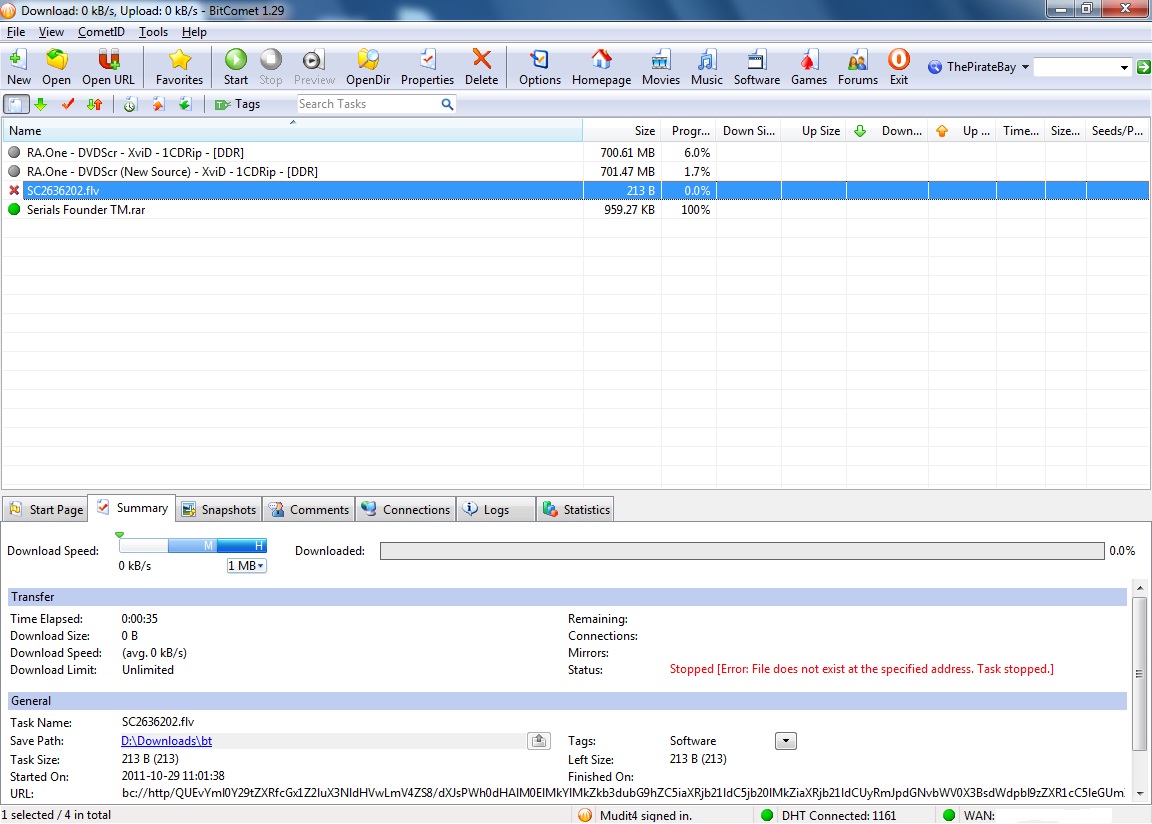1152x824 pixels.
Task: Go to Homepage icon
Action: (x=601, y=60)
